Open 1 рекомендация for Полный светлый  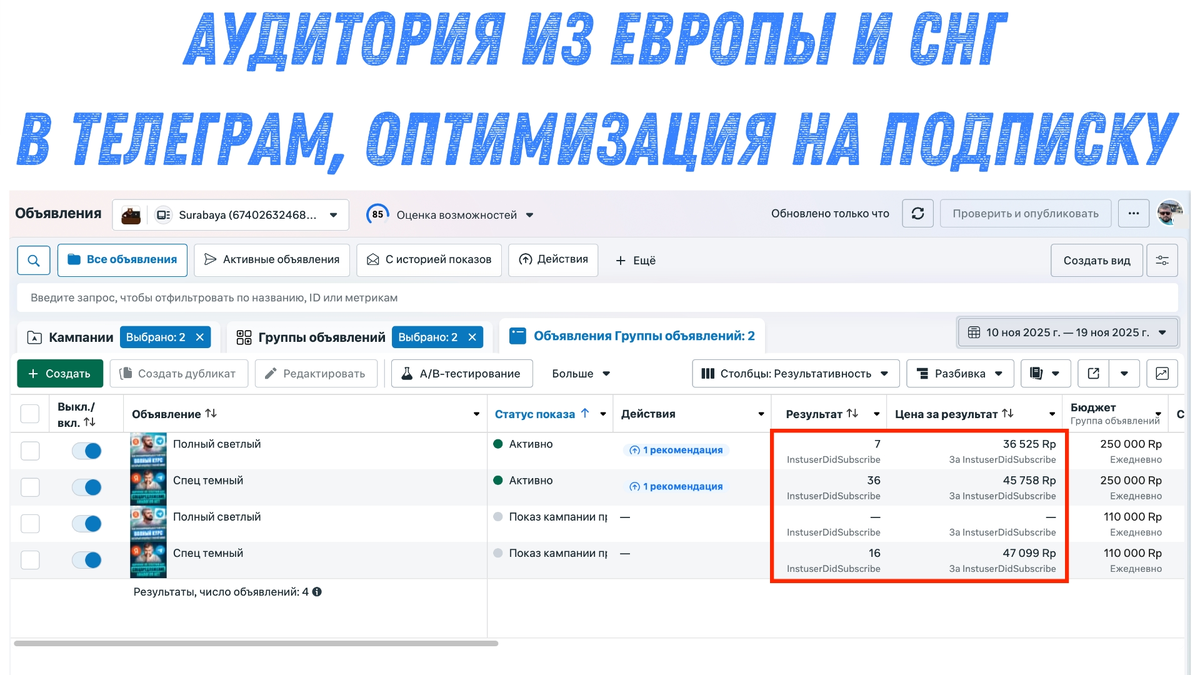tap(676, 450)
